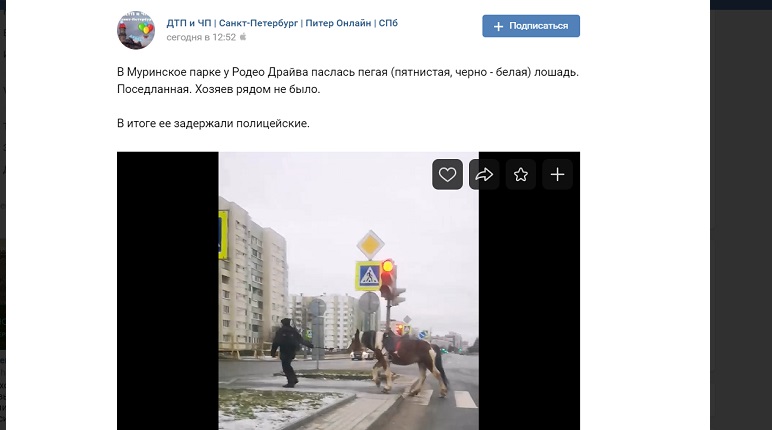Play the horse video in the post

pos(348,291)
